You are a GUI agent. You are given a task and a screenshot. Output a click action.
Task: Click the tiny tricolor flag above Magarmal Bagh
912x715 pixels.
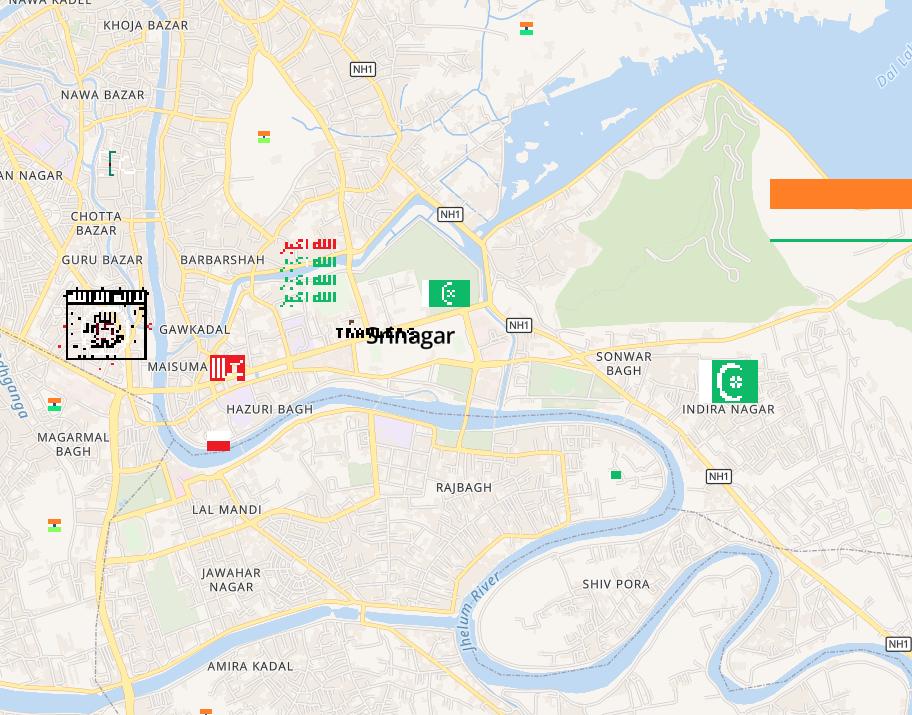55,404
